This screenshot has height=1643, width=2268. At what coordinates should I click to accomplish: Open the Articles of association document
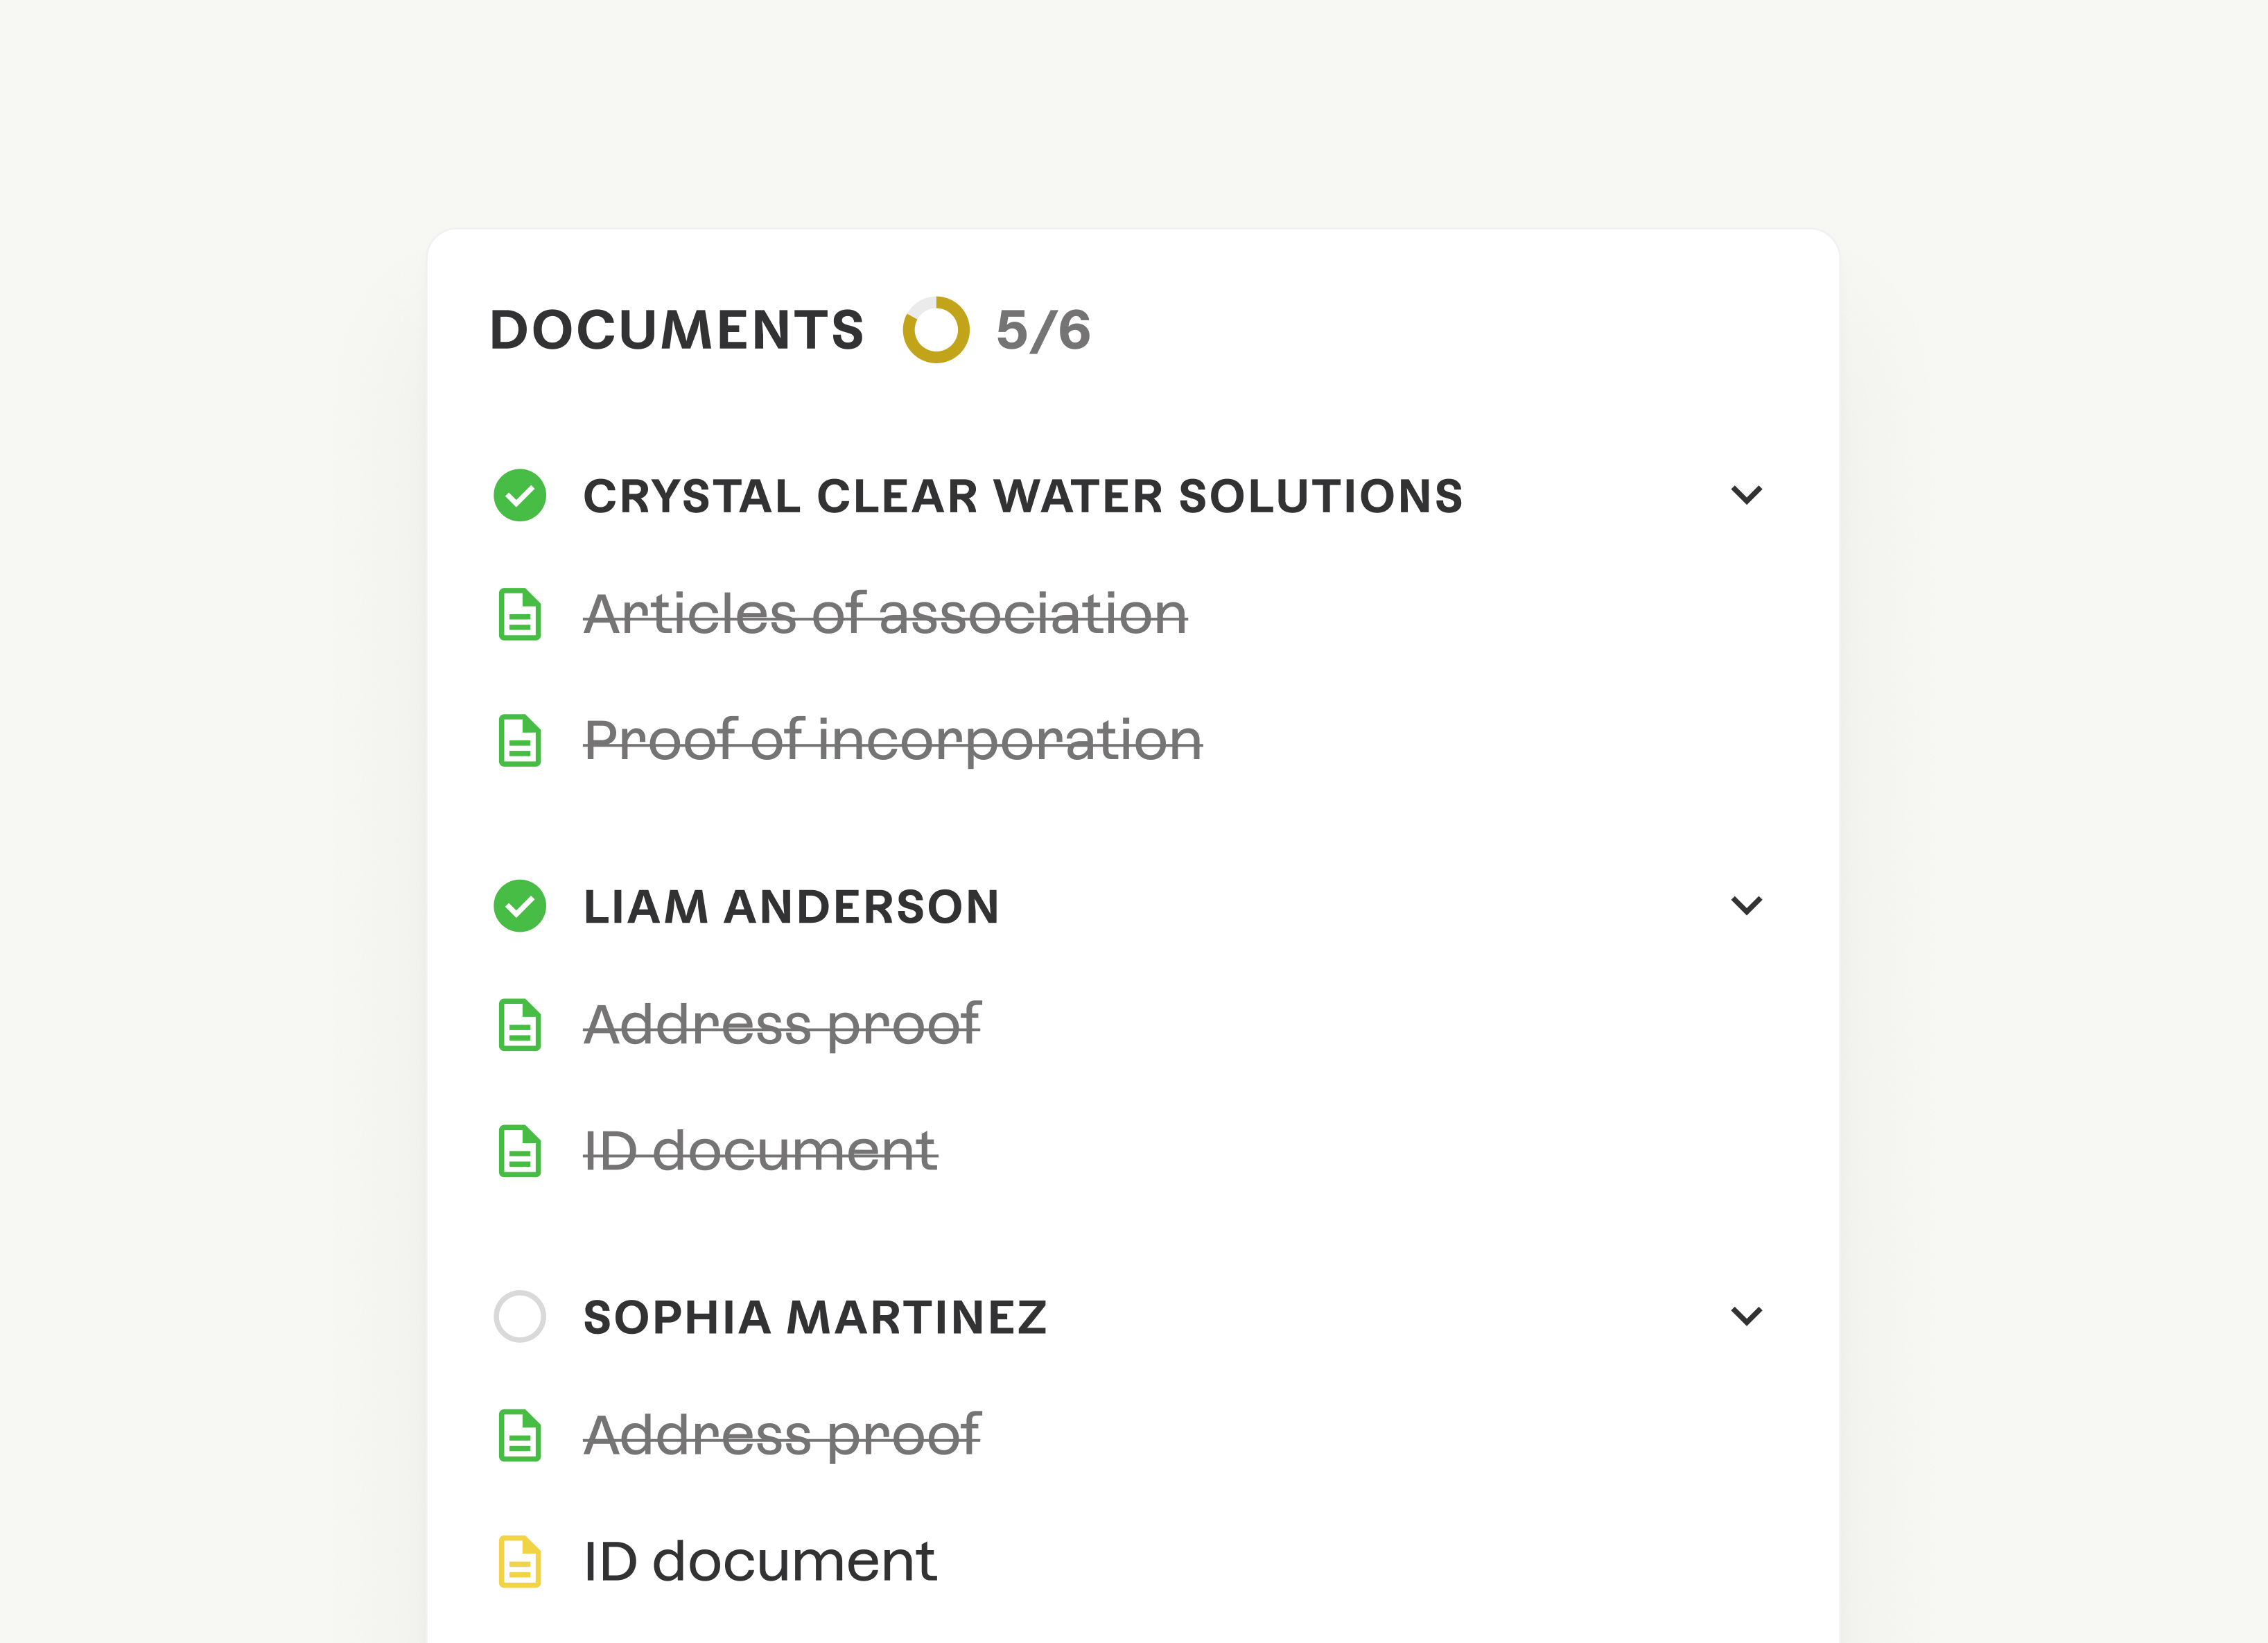886,613
